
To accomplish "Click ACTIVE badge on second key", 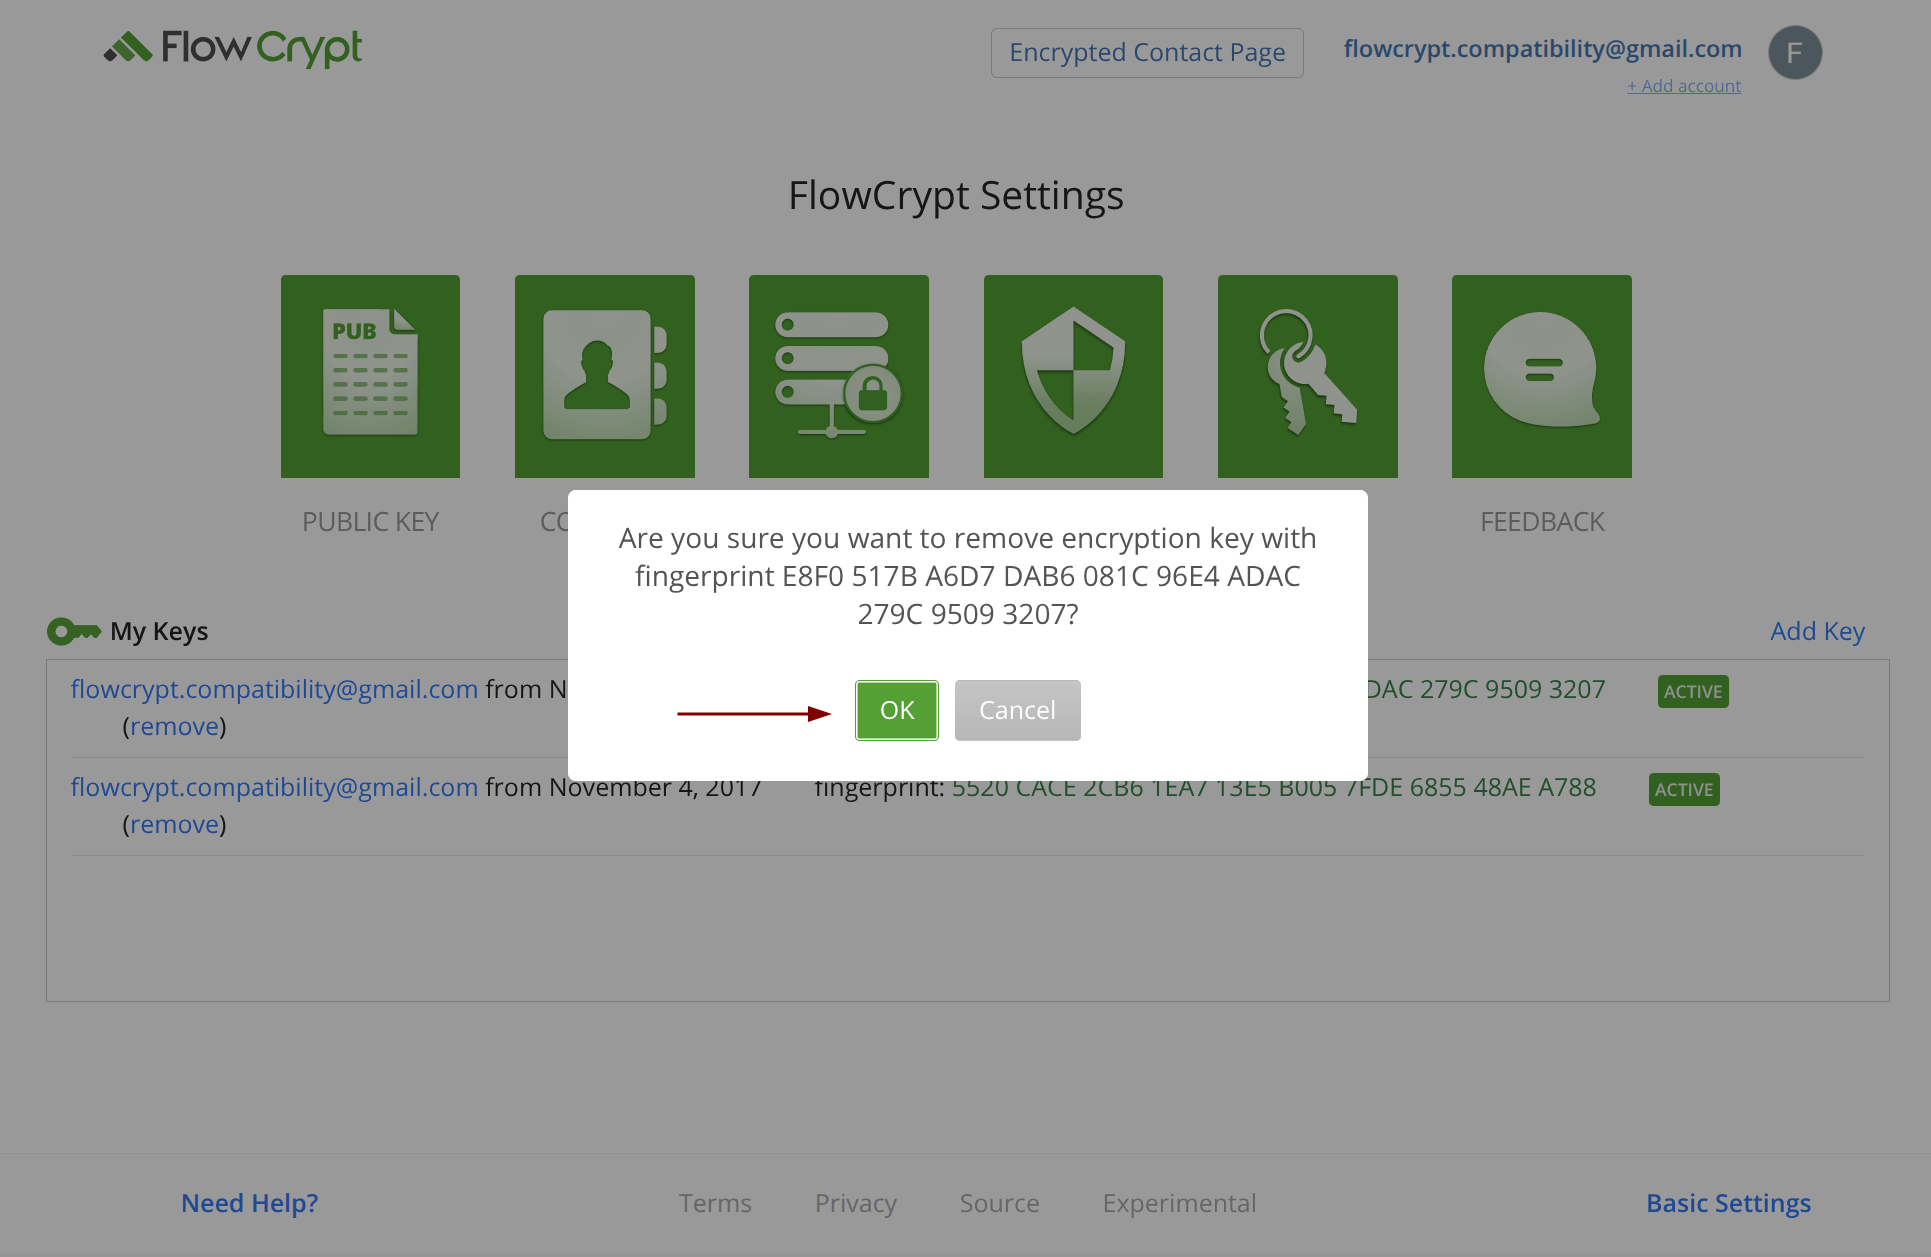I will click(x=1684, y=789).
